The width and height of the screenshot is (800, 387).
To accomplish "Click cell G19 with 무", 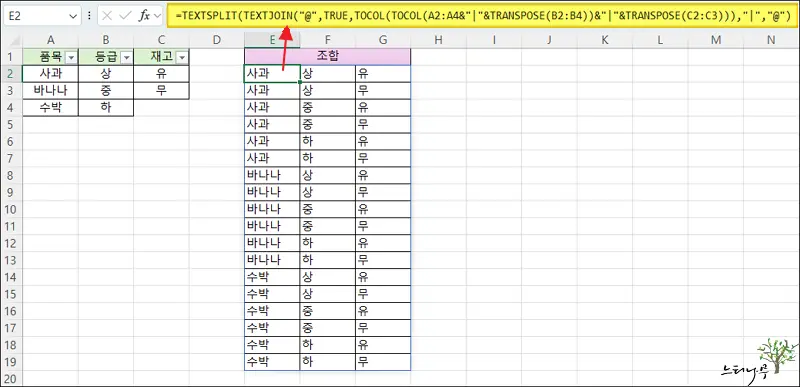I will (x=383, y=362).
